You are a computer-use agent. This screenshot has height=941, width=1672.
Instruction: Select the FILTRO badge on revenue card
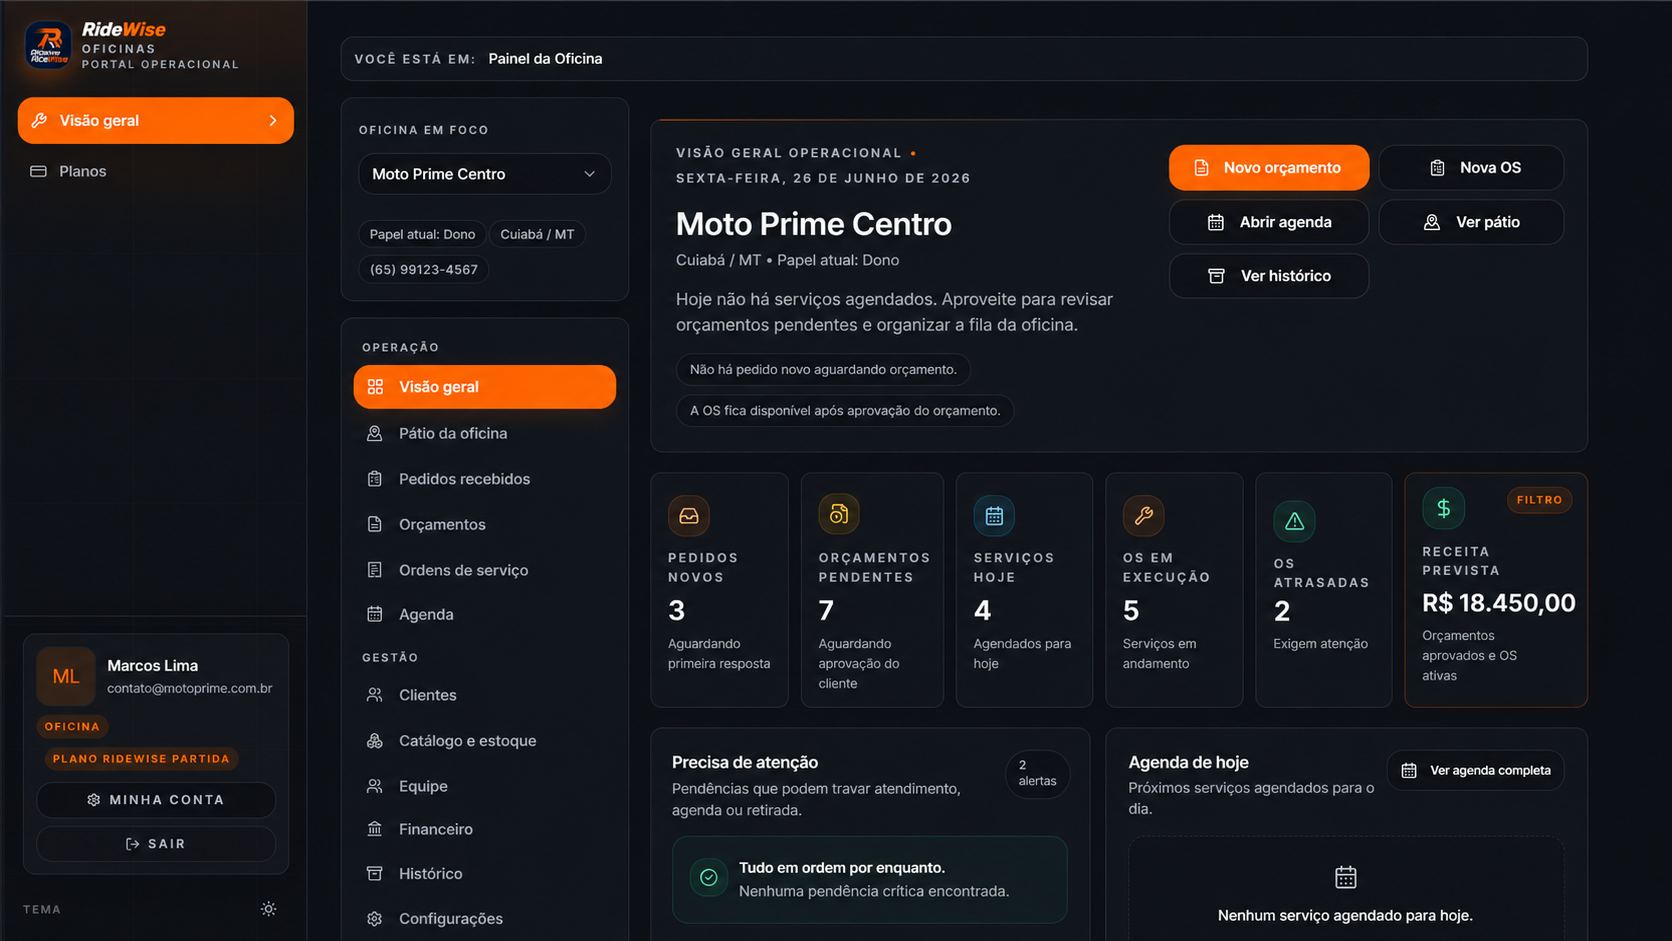[1539, 500]
